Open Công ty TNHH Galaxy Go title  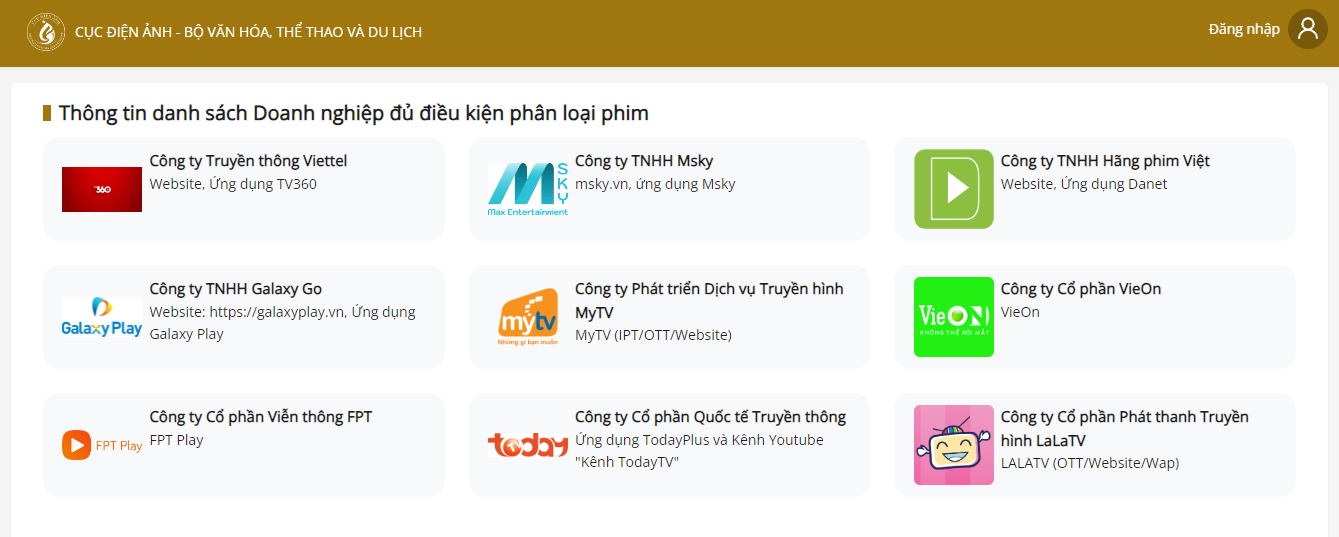point(235,289)
